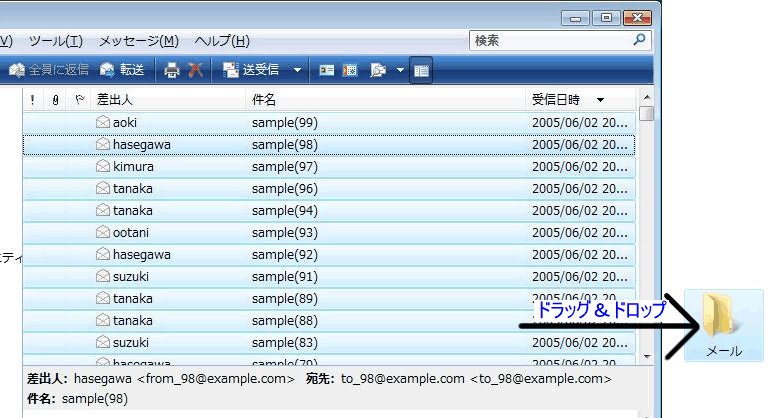The width and height of the screenshot is (784, 418).
Task: Click the 転送 forward button
Action: pos(122,70)
